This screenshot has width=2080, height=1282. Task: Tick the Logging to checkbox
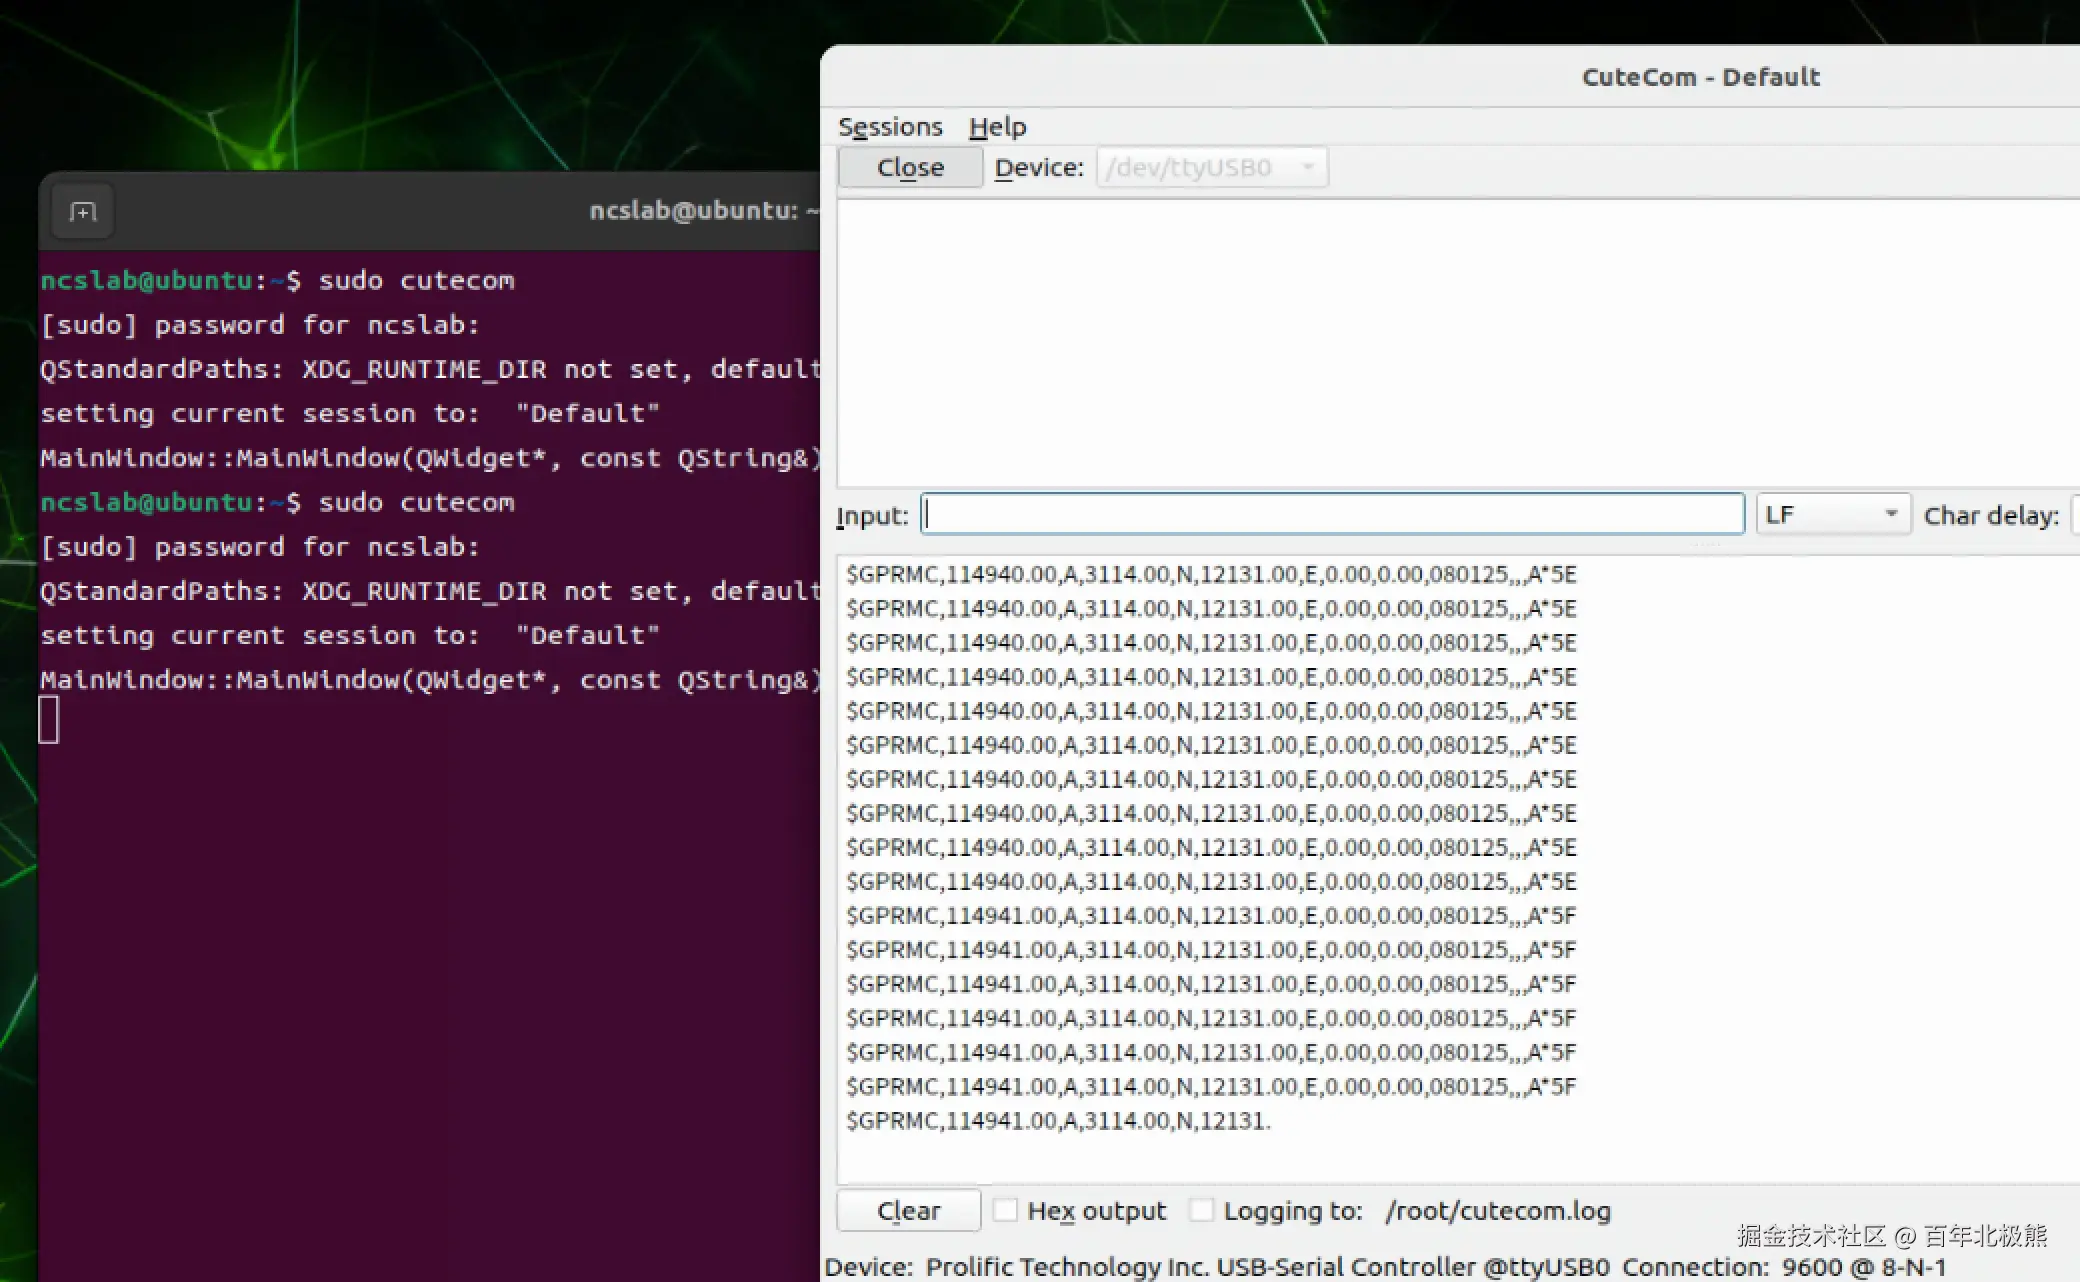point(1202,1211)
